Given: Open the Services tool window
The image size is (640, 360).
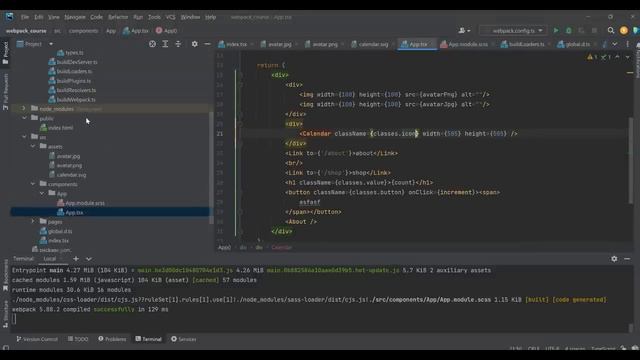Looking at the screenshot, I should point(184,339).
